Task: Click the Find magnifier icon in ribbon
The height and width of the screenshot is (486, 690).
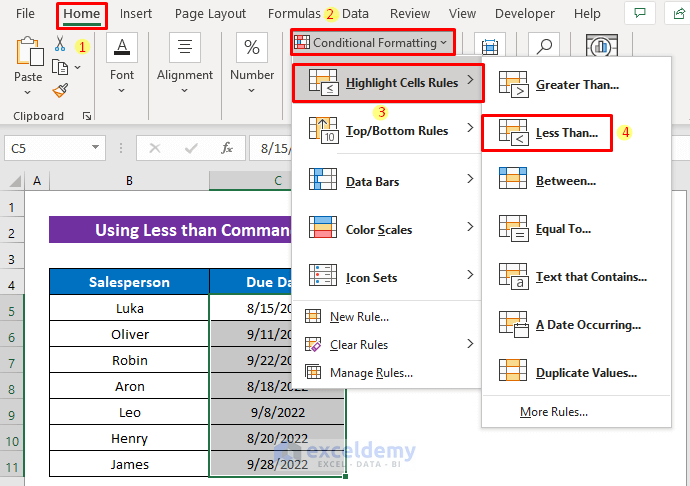Action: [544, 45]
